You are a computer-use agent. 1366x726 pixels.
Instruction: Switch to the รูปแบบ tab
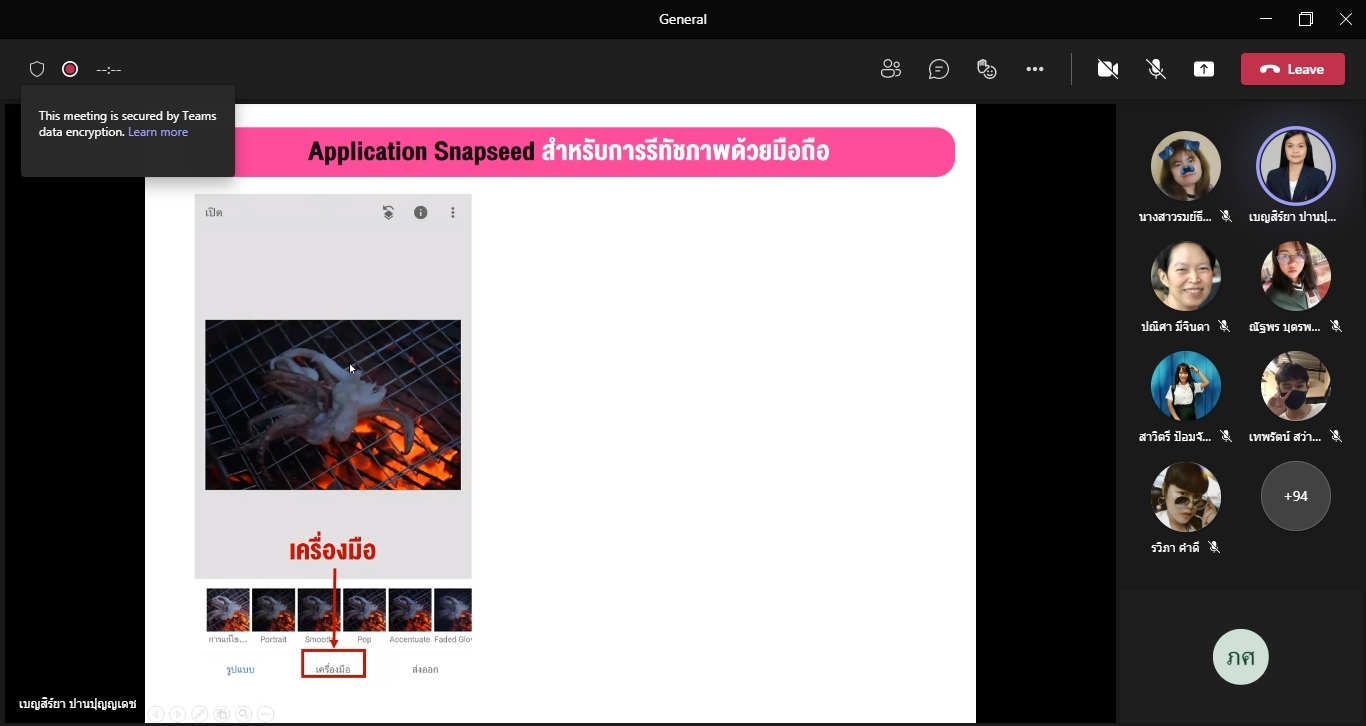pyautogui.click(x=240, y=670)
